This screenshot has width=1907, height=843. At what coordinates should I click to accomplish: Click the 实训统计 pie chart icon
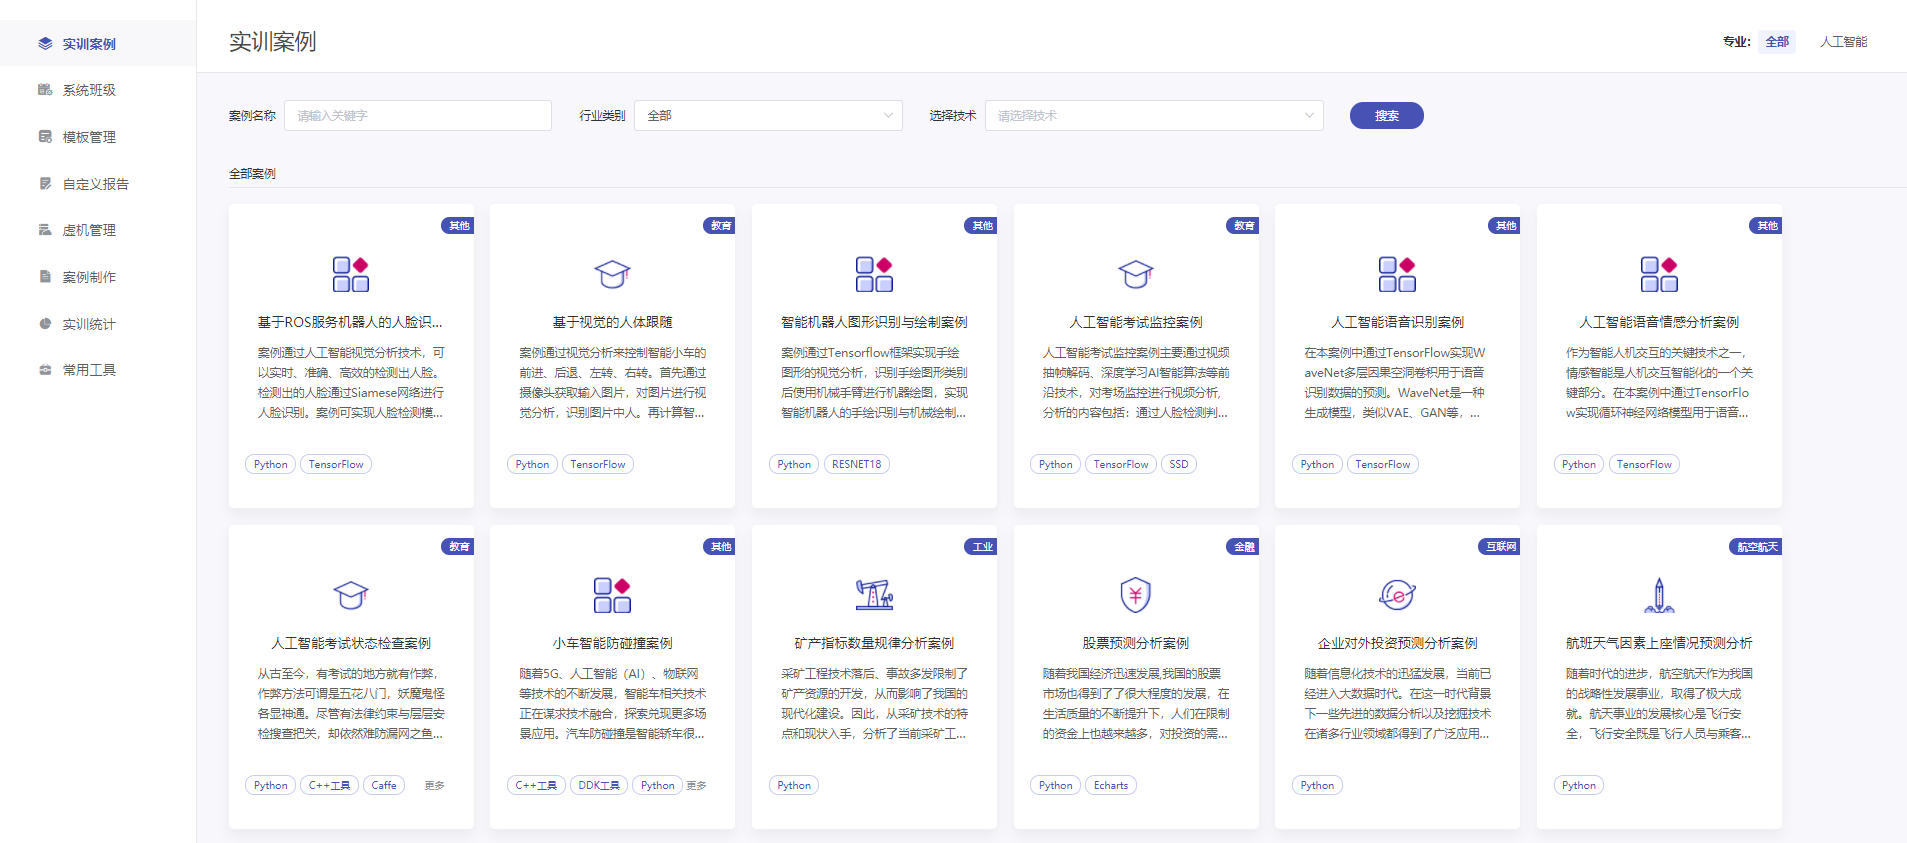click(x=45, y=324)
